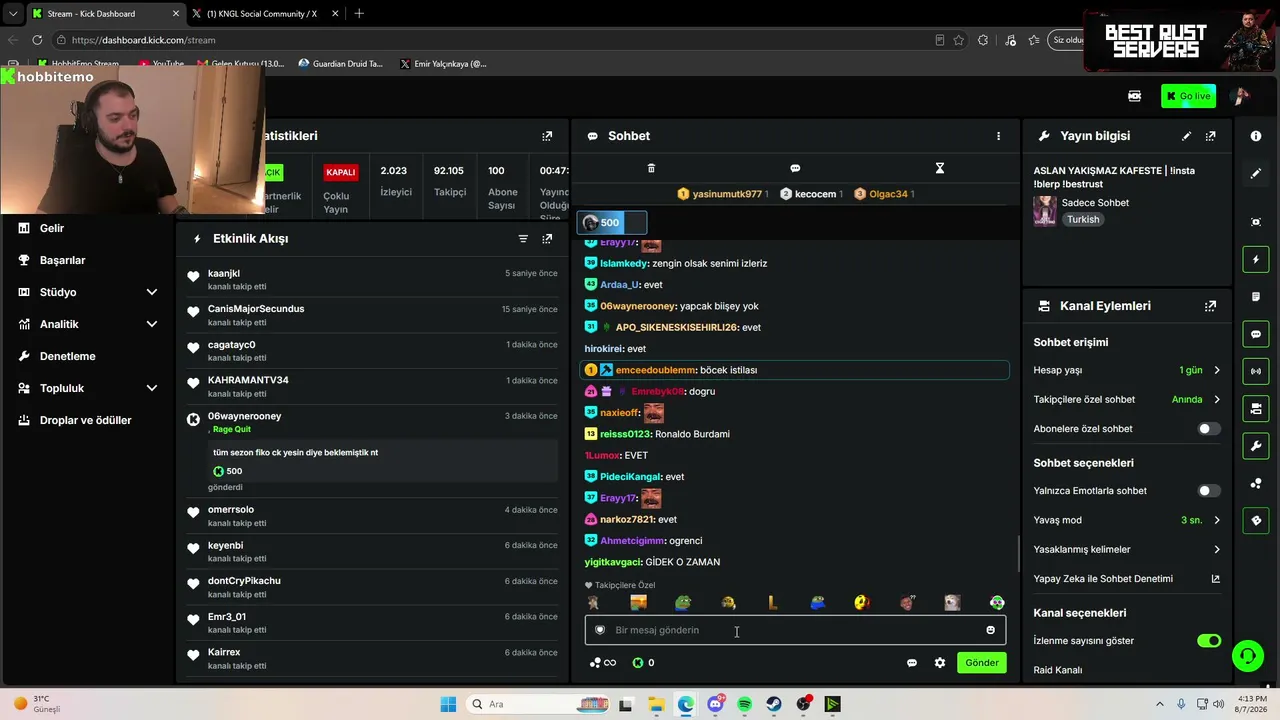This screenshot has height=720, width=1280.
Task: Click the Turkish language tag
Action: [x=1083, y=220]
